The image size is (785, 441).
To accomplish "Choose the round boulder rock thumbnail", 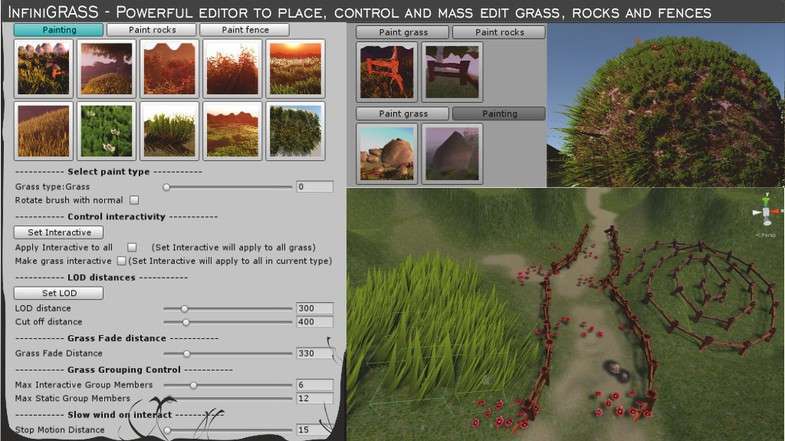I will 386,154.
